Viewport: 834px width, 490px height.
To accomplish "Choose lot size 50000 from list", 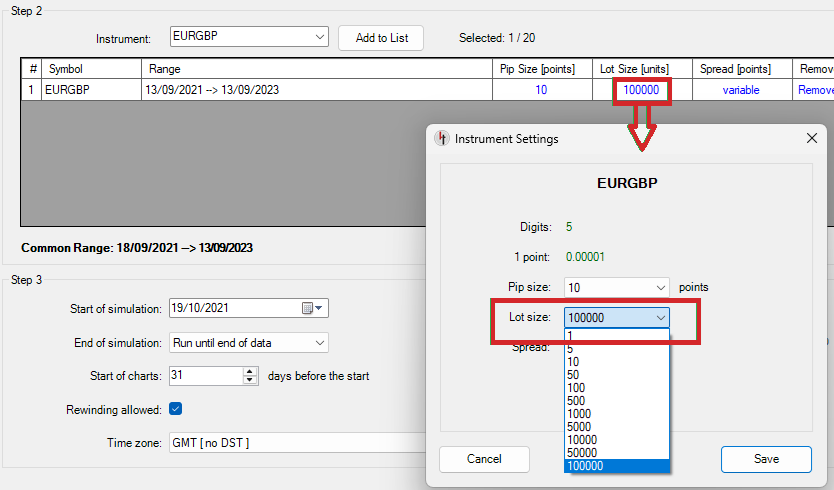I will 585,452.
